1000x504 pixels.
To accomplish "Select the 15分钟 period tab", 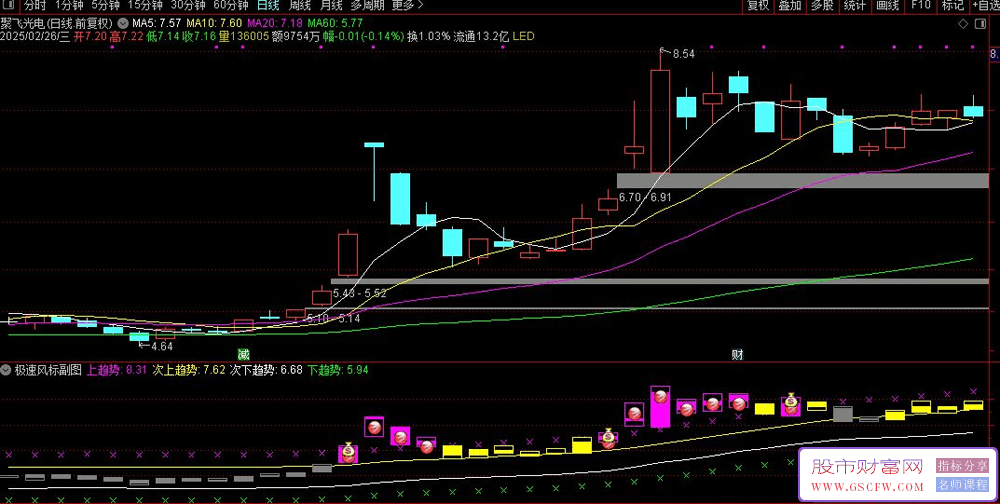I will point(145,6).
